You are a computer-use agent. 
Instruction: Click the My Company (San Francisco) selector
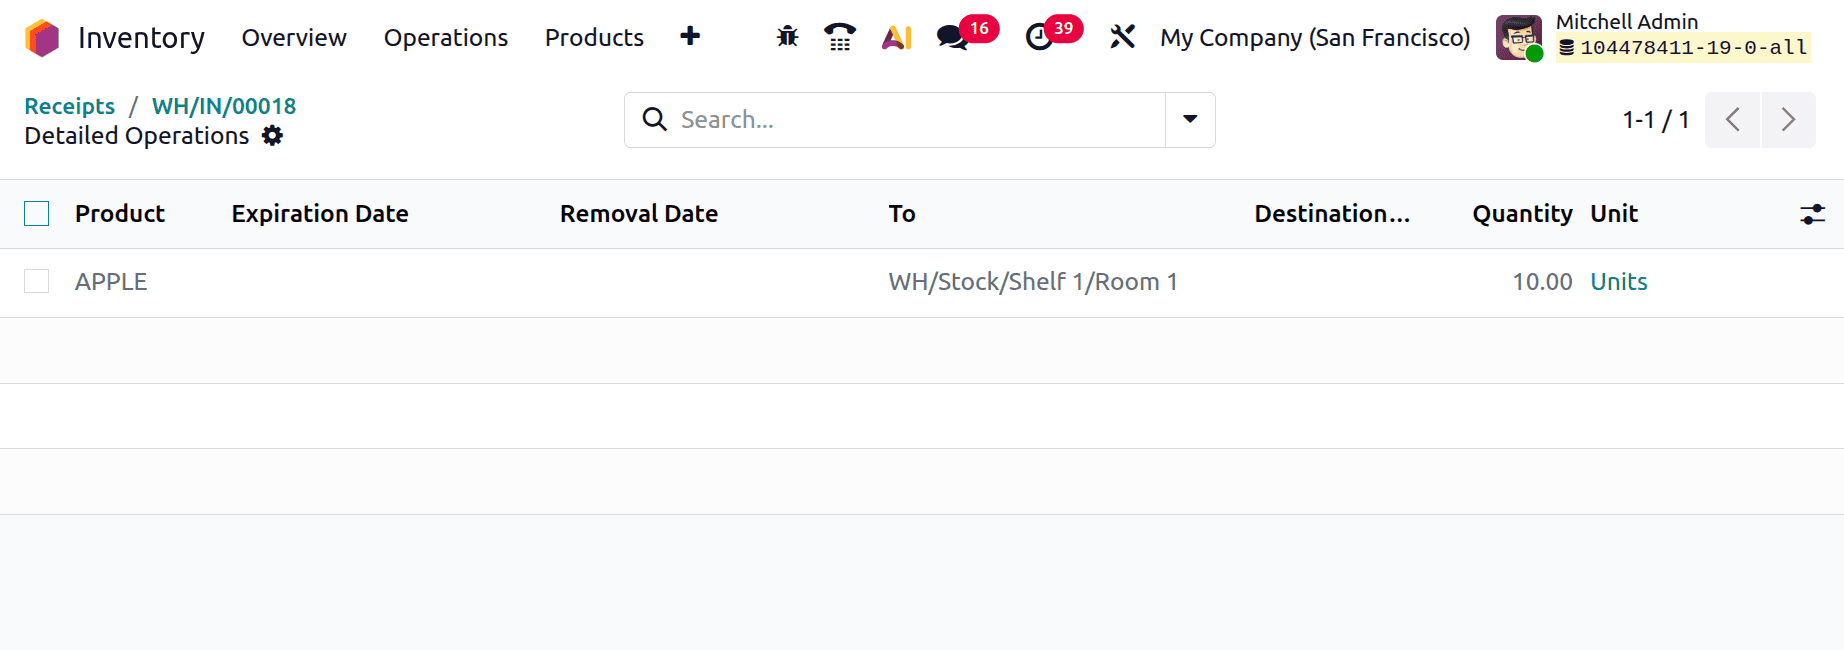pyautogui.click(x=1315, y=37)
